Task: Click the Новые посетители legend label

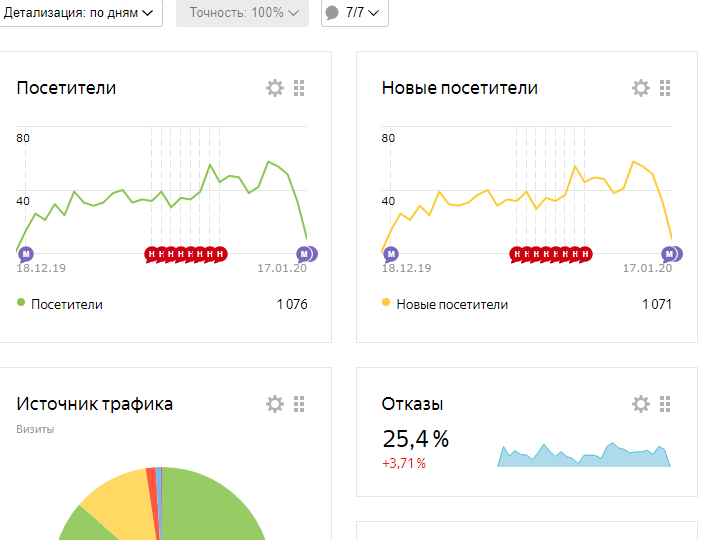Action: point(452,304)
